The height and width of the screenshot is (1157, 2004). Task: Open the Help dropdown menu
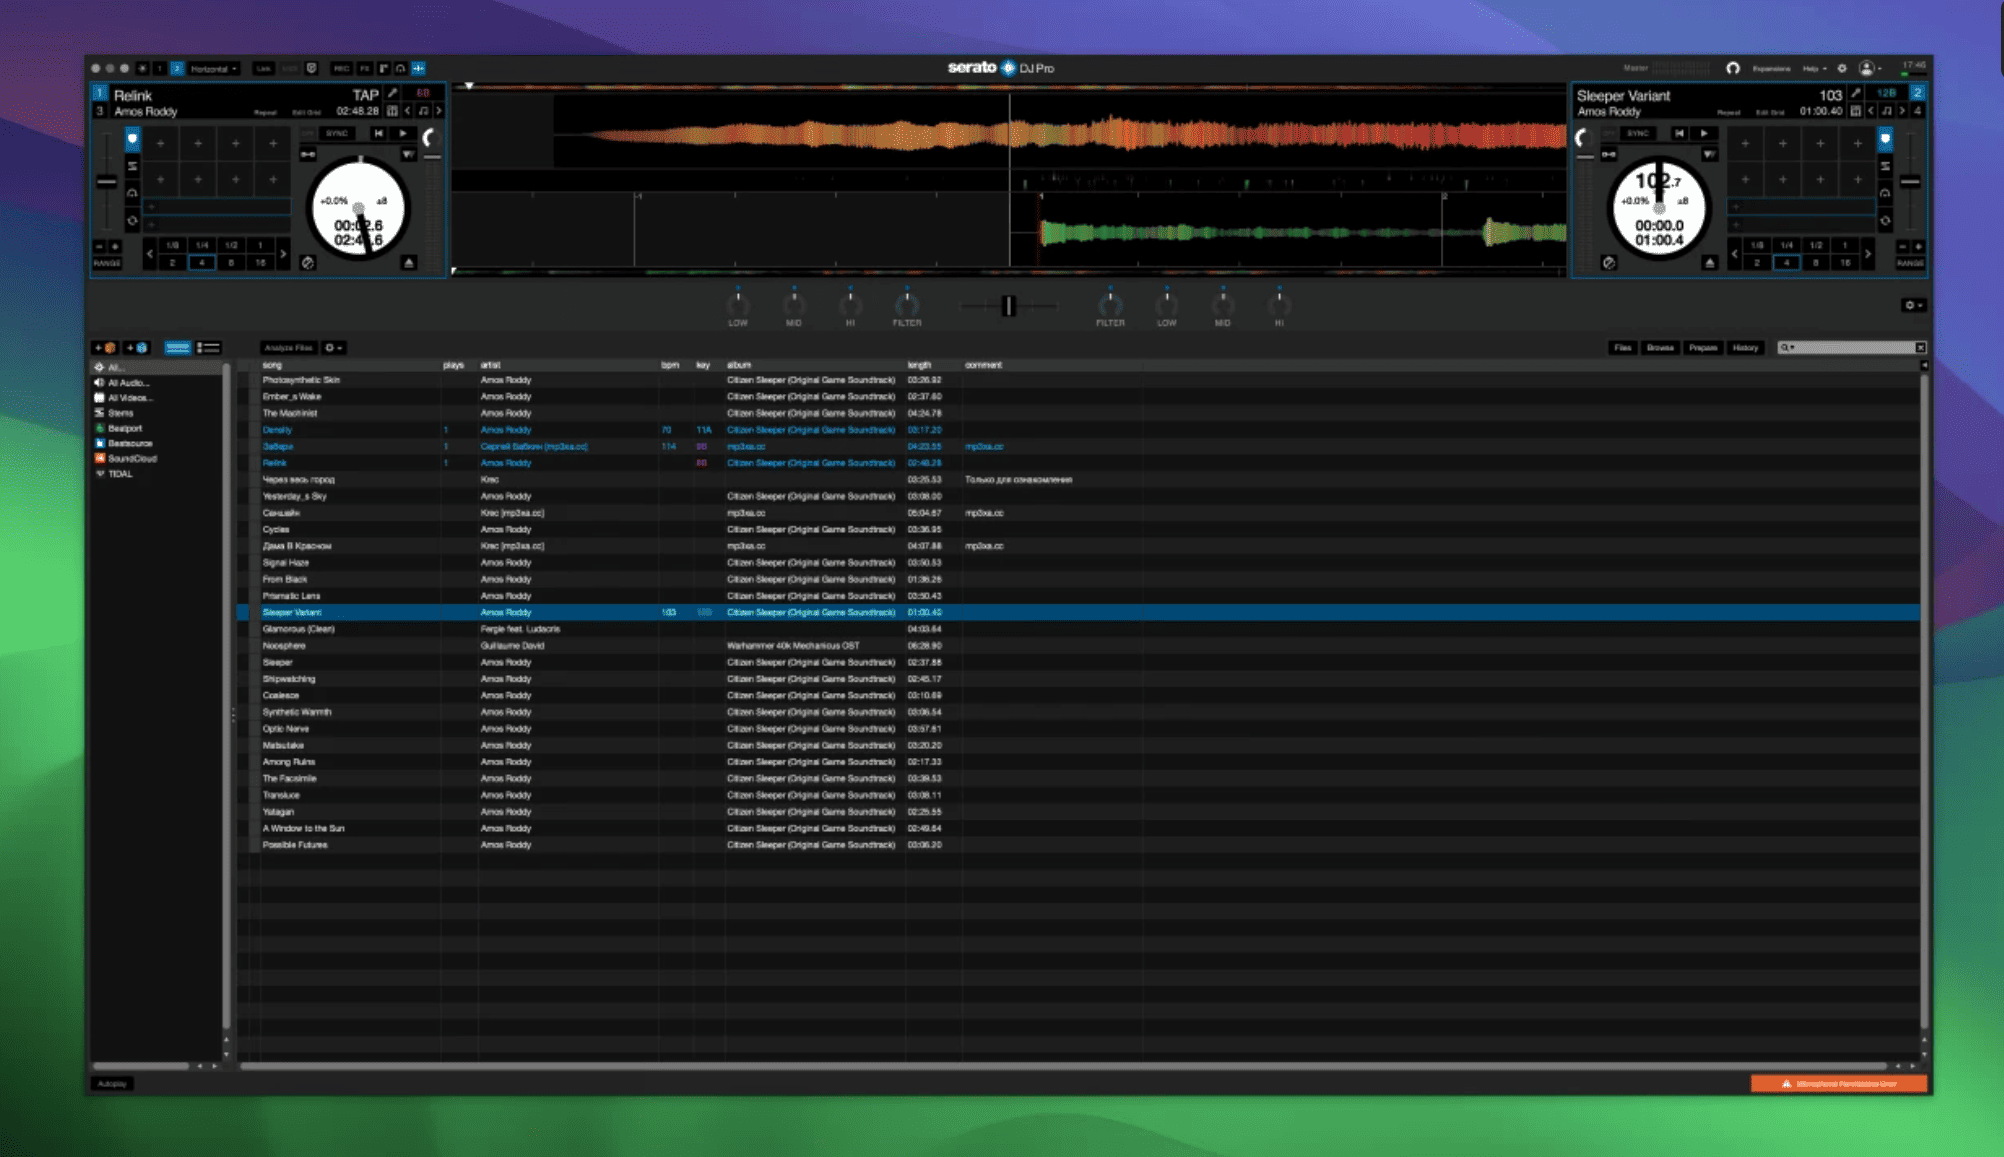click(1814, 68)
